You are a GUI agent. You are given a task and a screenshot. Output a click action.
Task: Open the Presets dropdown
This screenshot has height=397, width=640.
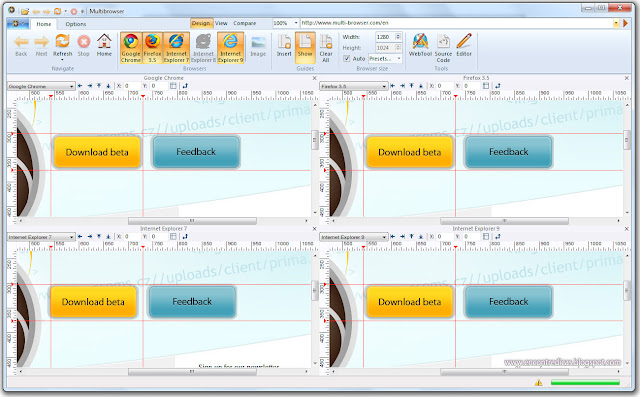[385, 59]
